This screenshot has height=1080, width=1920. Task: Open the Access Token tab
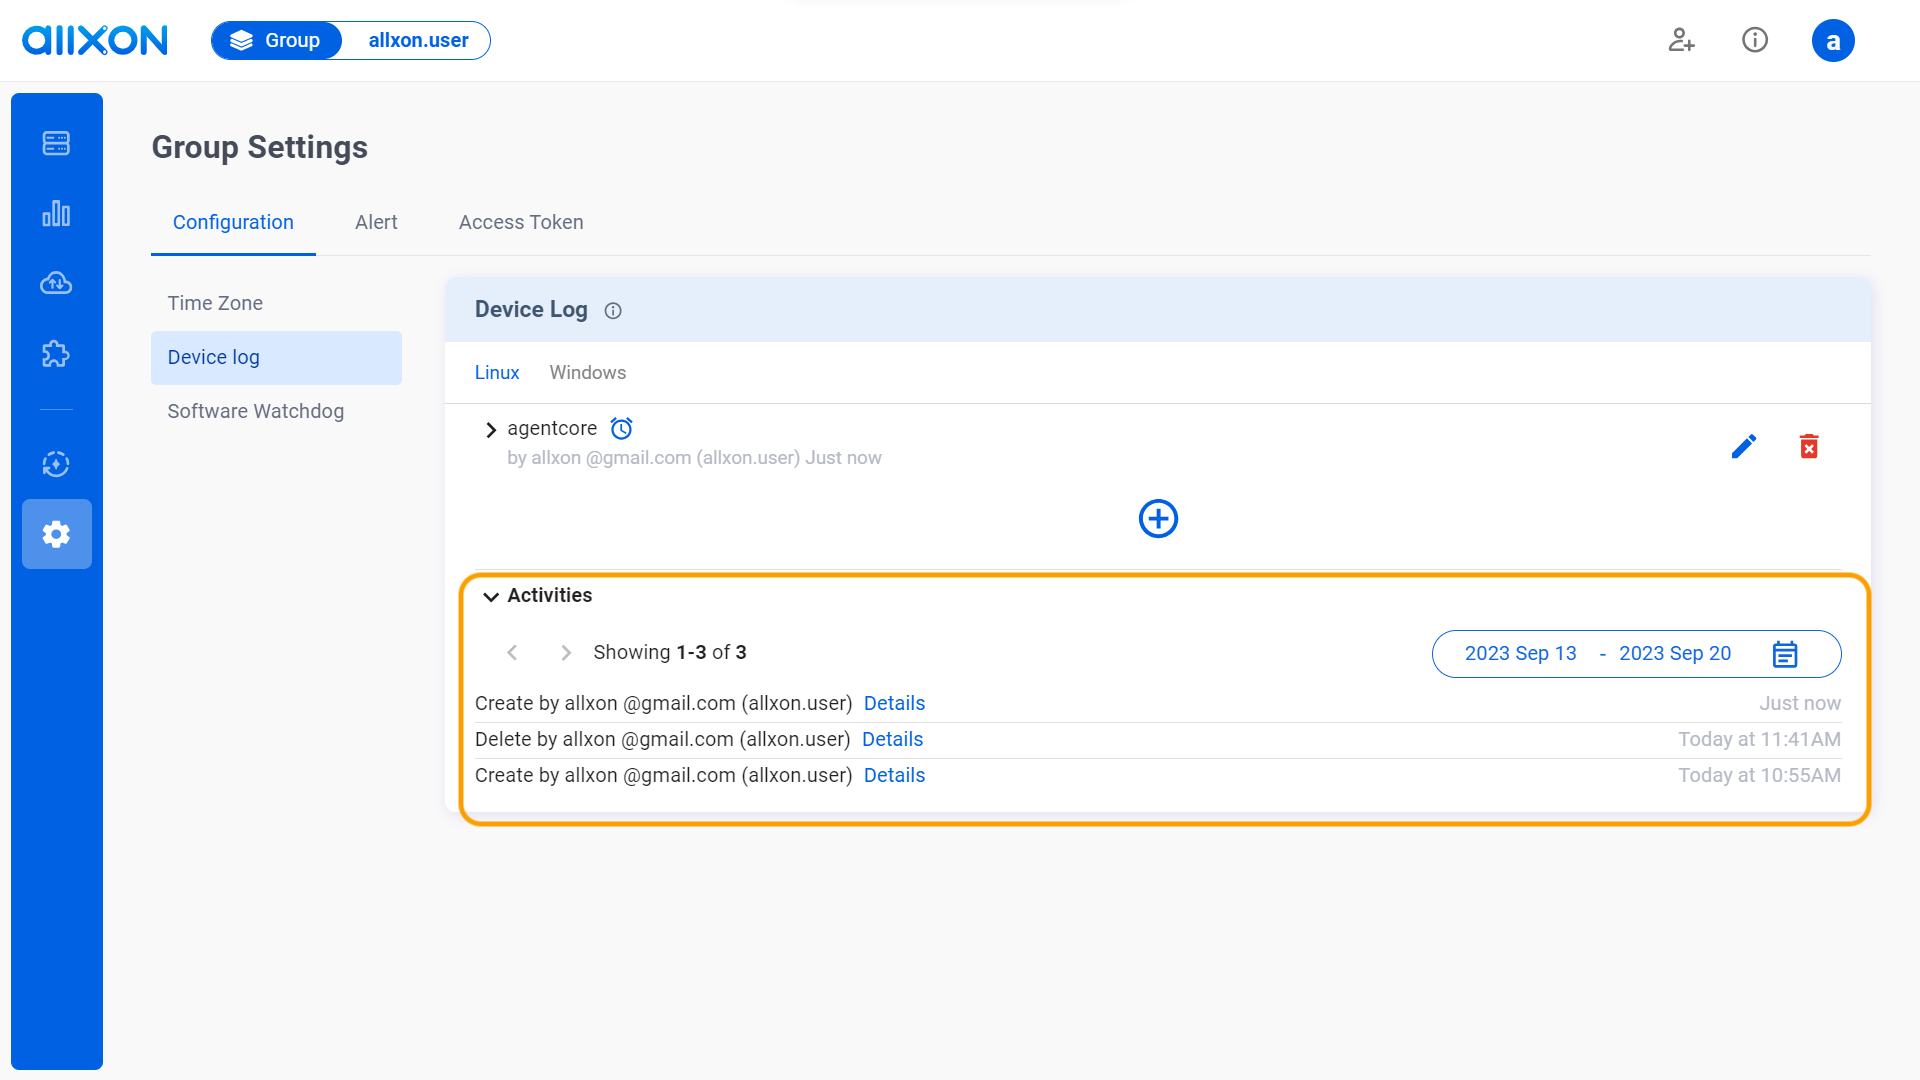521,222
